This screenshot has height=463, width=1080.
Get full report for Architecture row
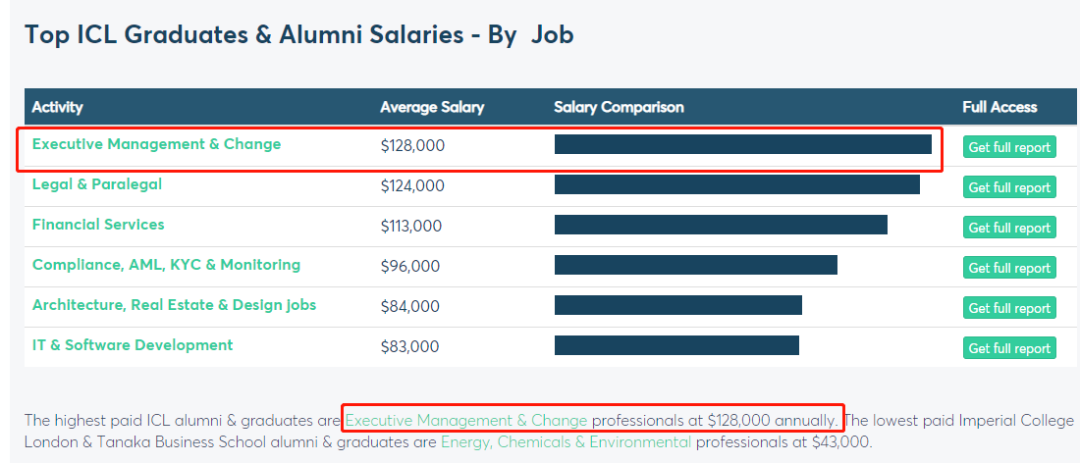click(1009, 308)
